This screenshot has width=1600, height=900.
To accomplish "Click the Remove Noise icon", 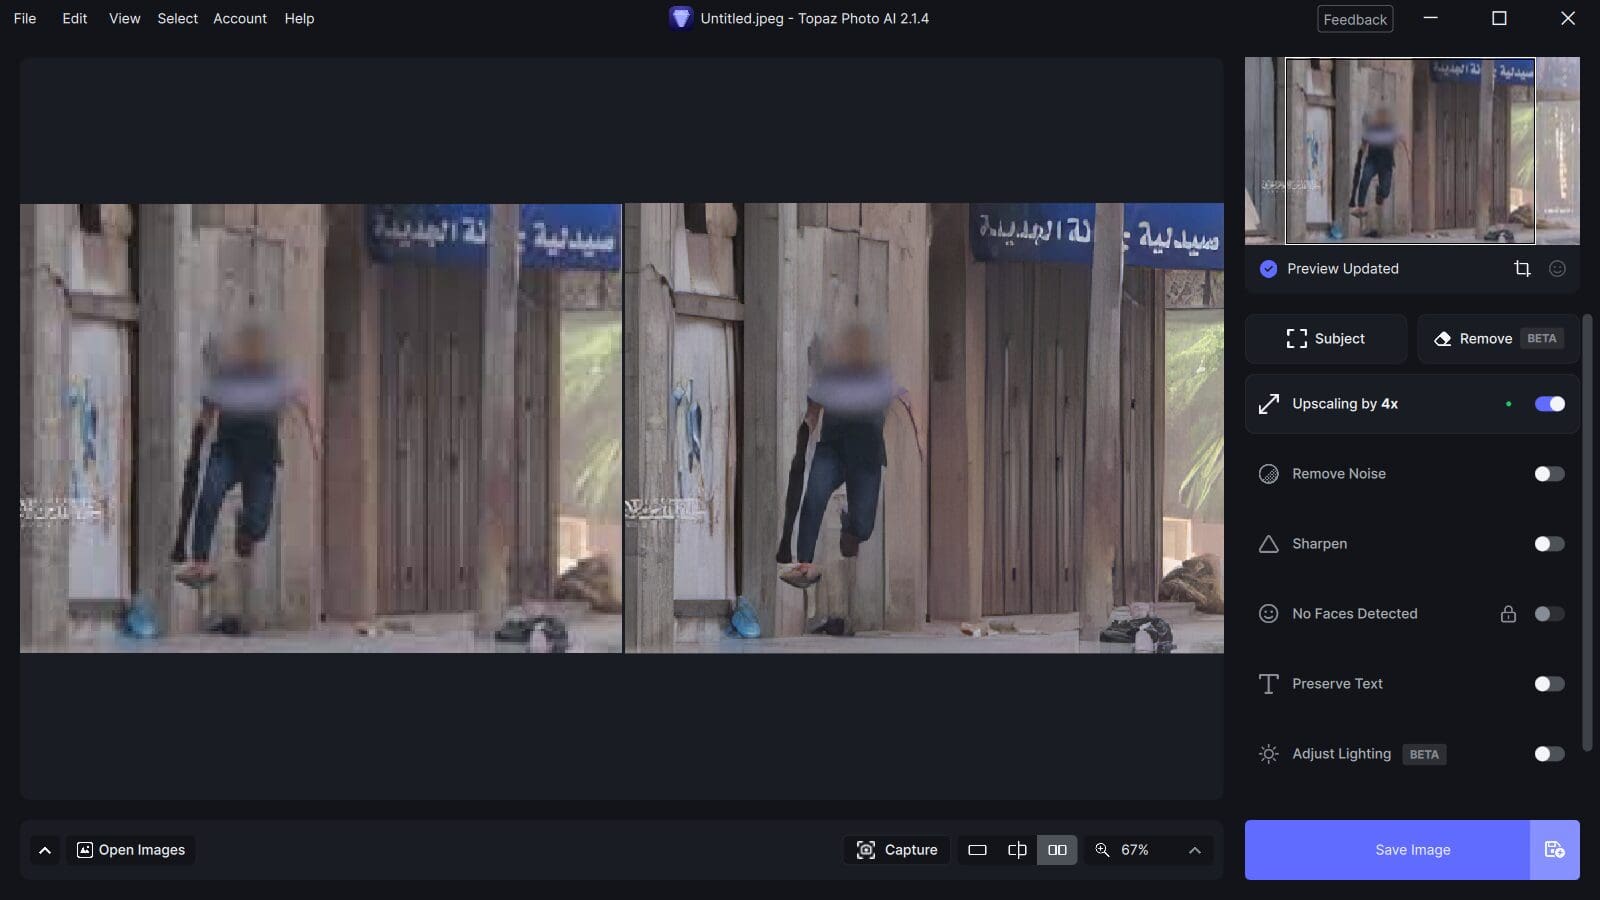I will [1268, 474].
